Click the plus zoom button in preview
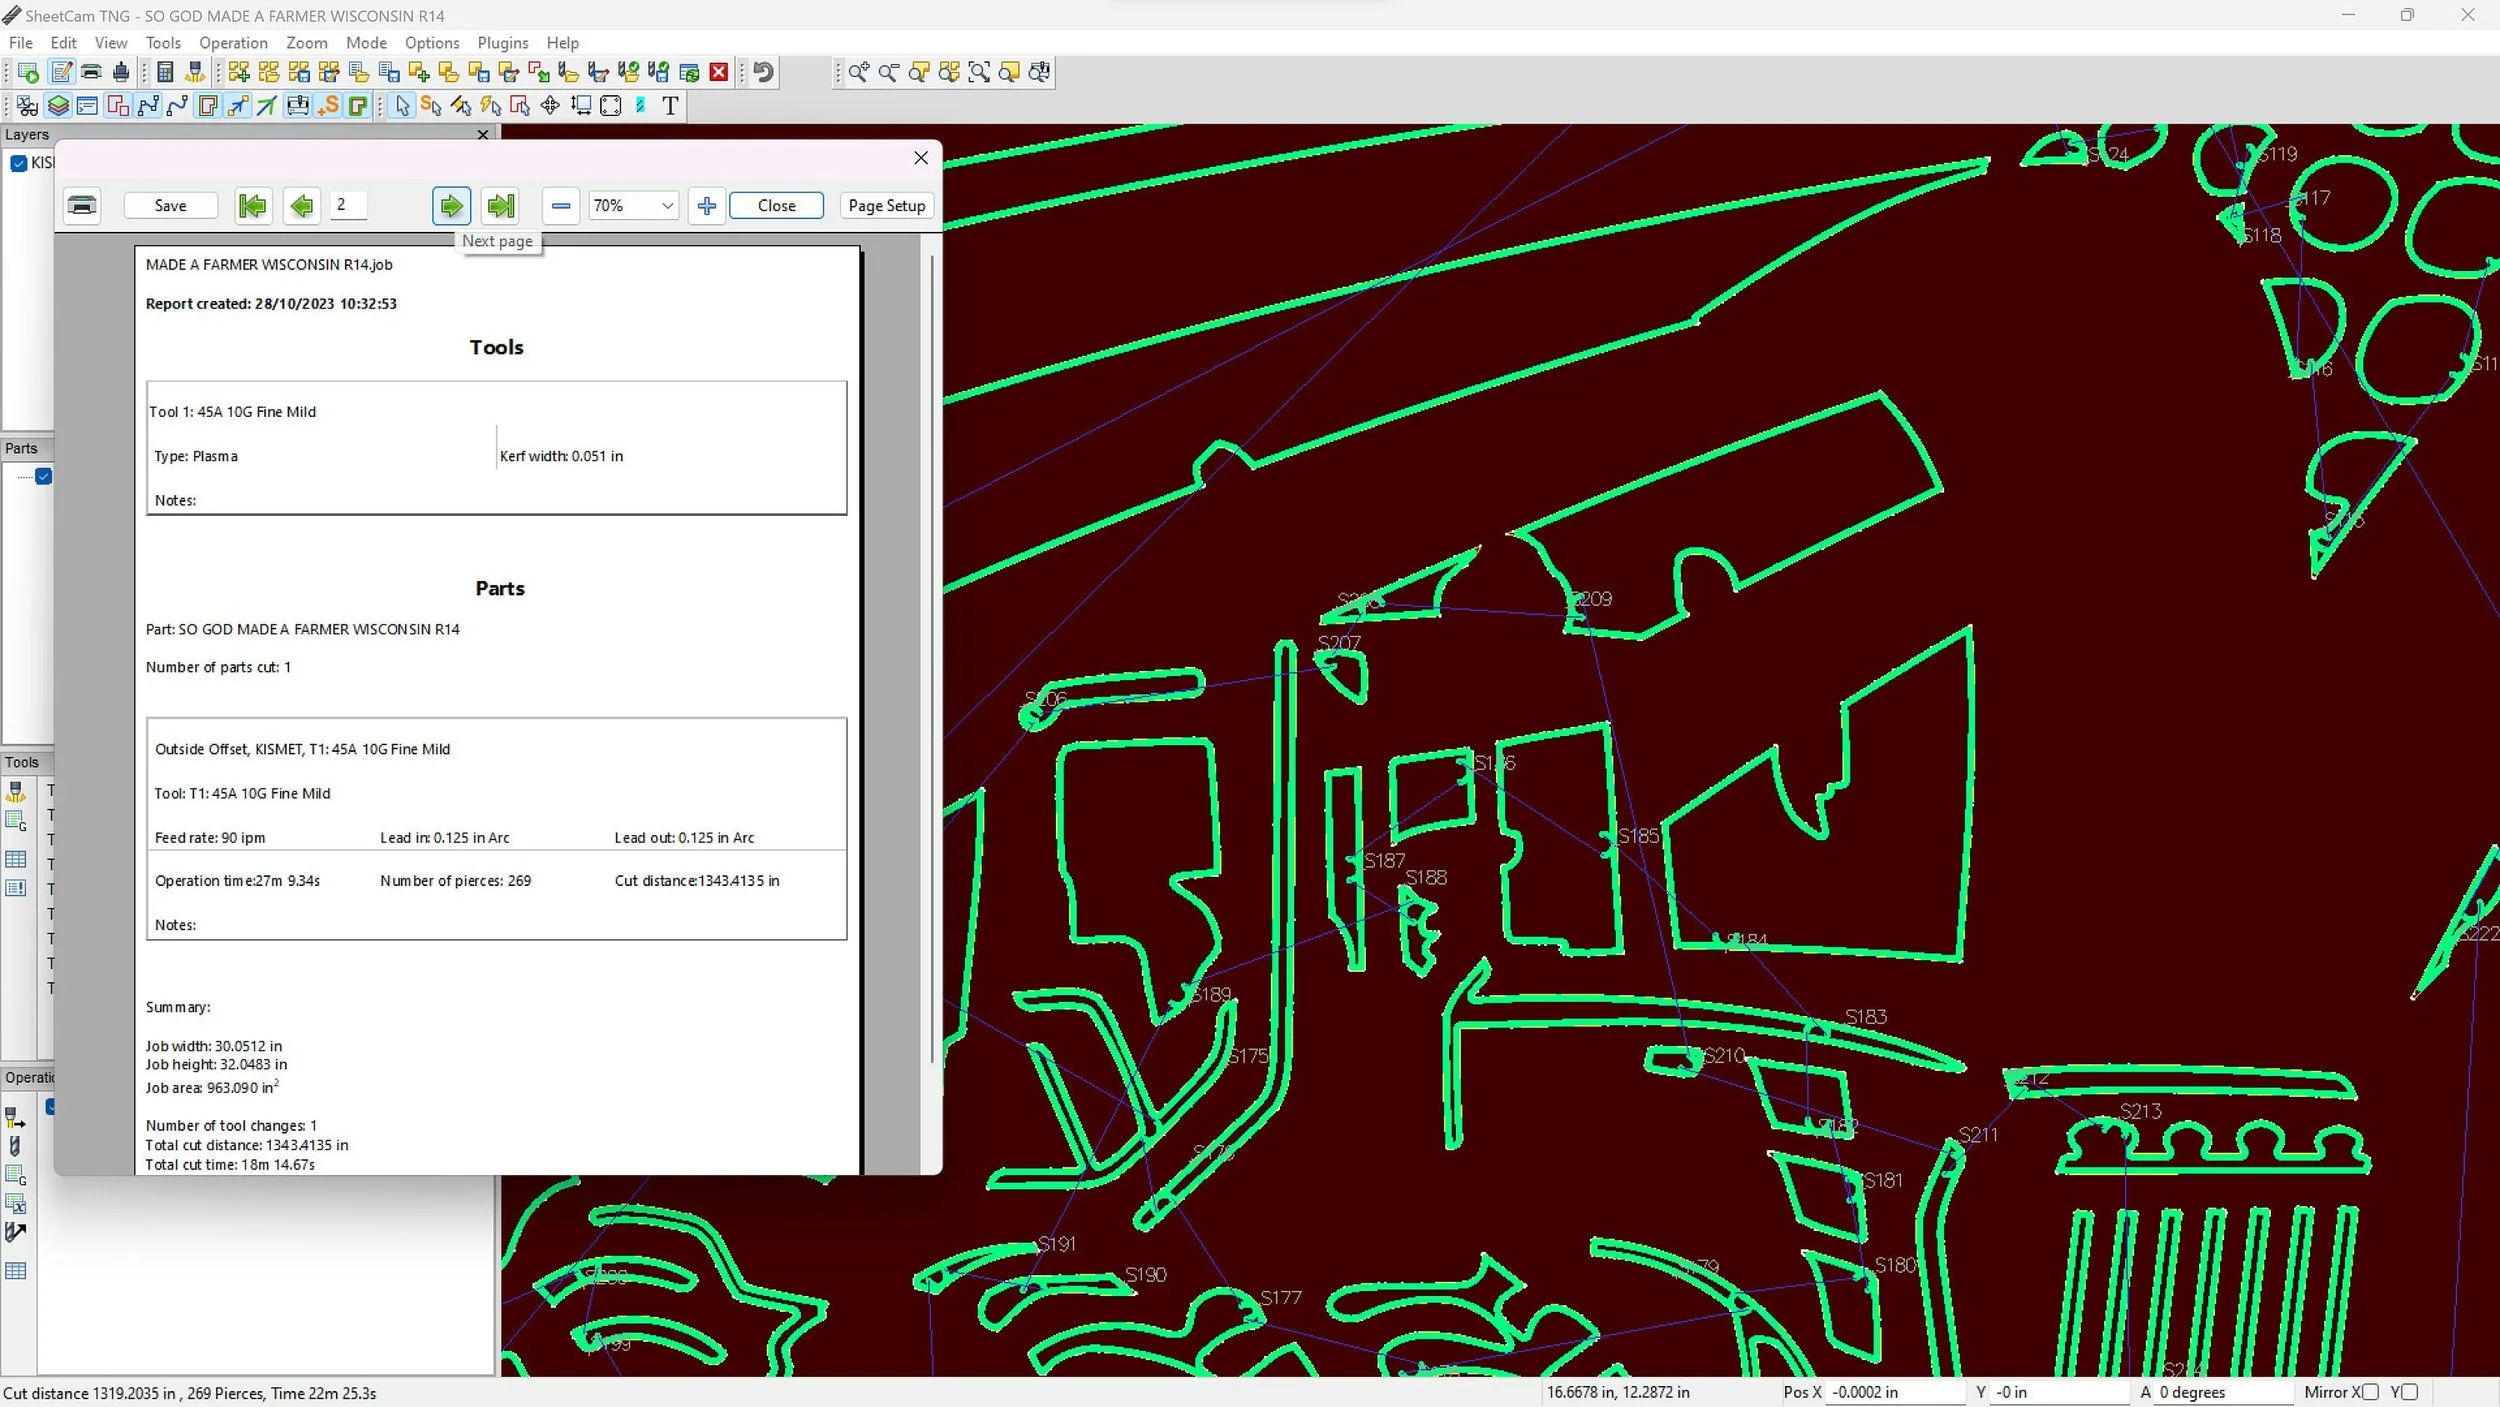 point(706,206)
